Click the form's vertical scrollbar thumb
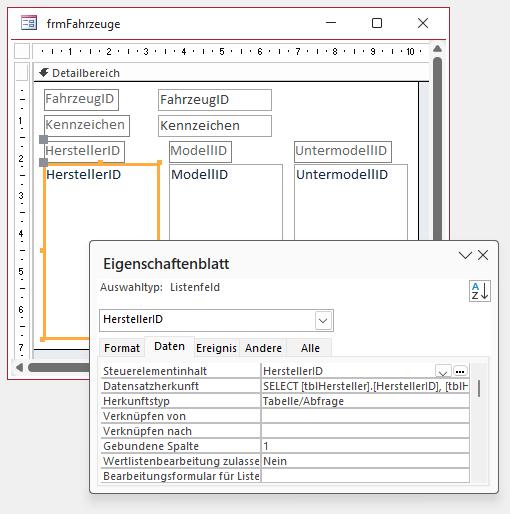The height and width of the screenshot is (514, 510). tap(438, 148)
